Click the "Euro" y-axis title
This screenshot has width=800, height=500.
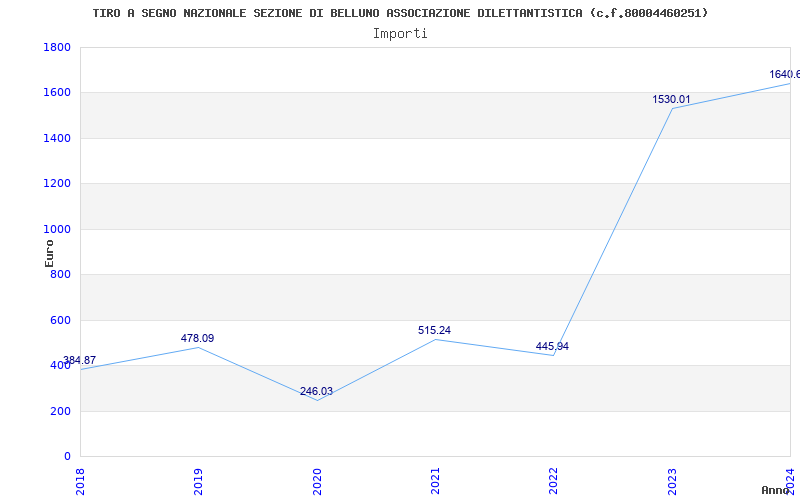tap(50, 252)
